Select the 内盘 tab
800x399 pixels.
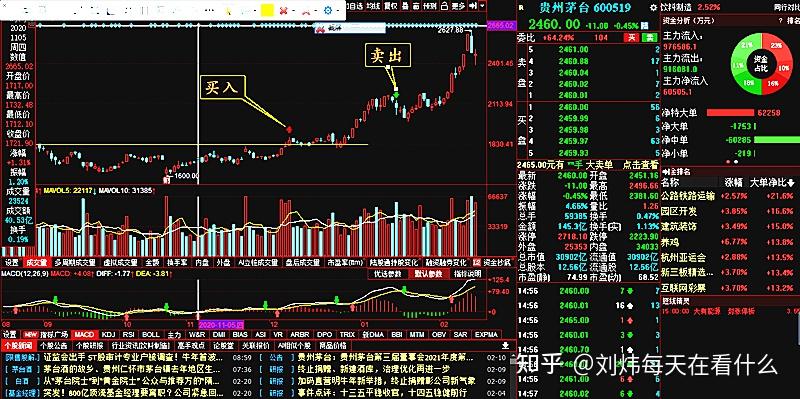point(202,262)
